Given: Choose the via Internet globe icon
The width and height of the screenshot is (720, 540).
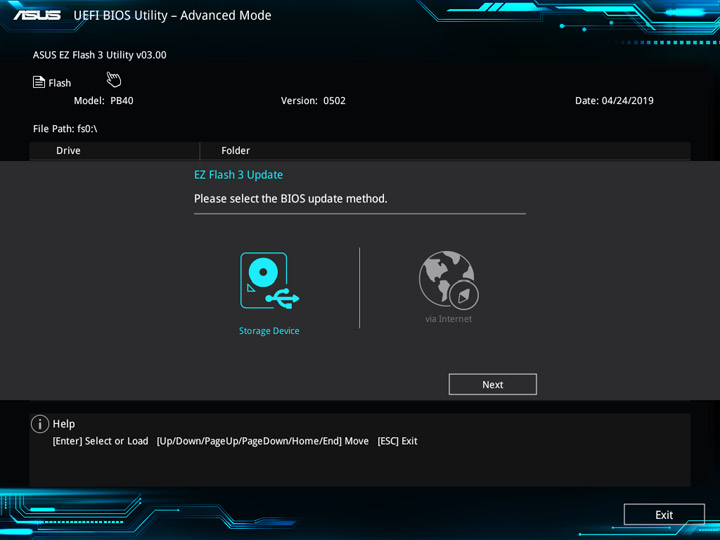Looking at the screenshot, I should point(449,279).
